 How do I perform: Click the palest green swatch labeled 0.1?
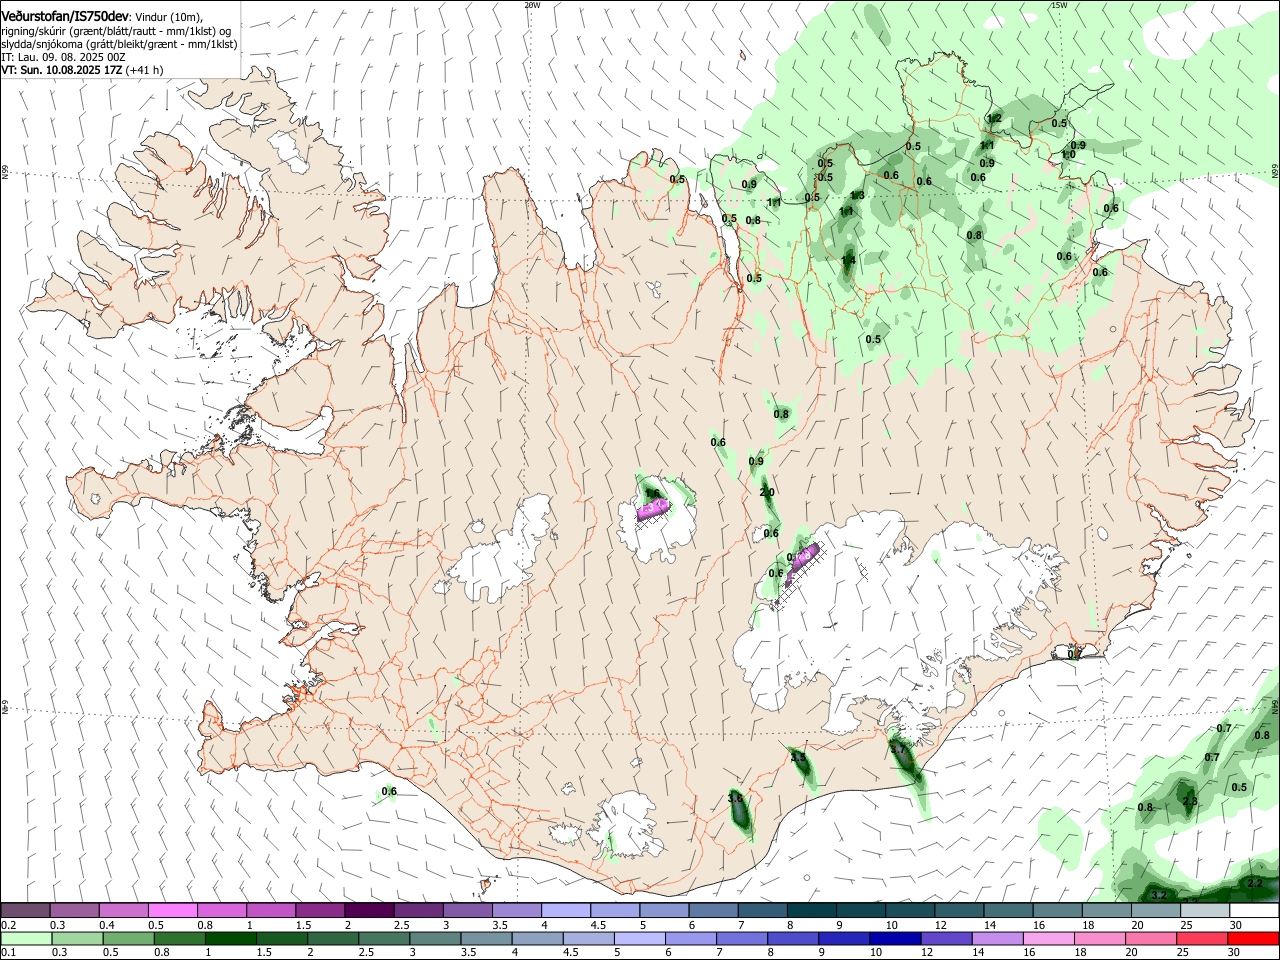click(27, 939)
